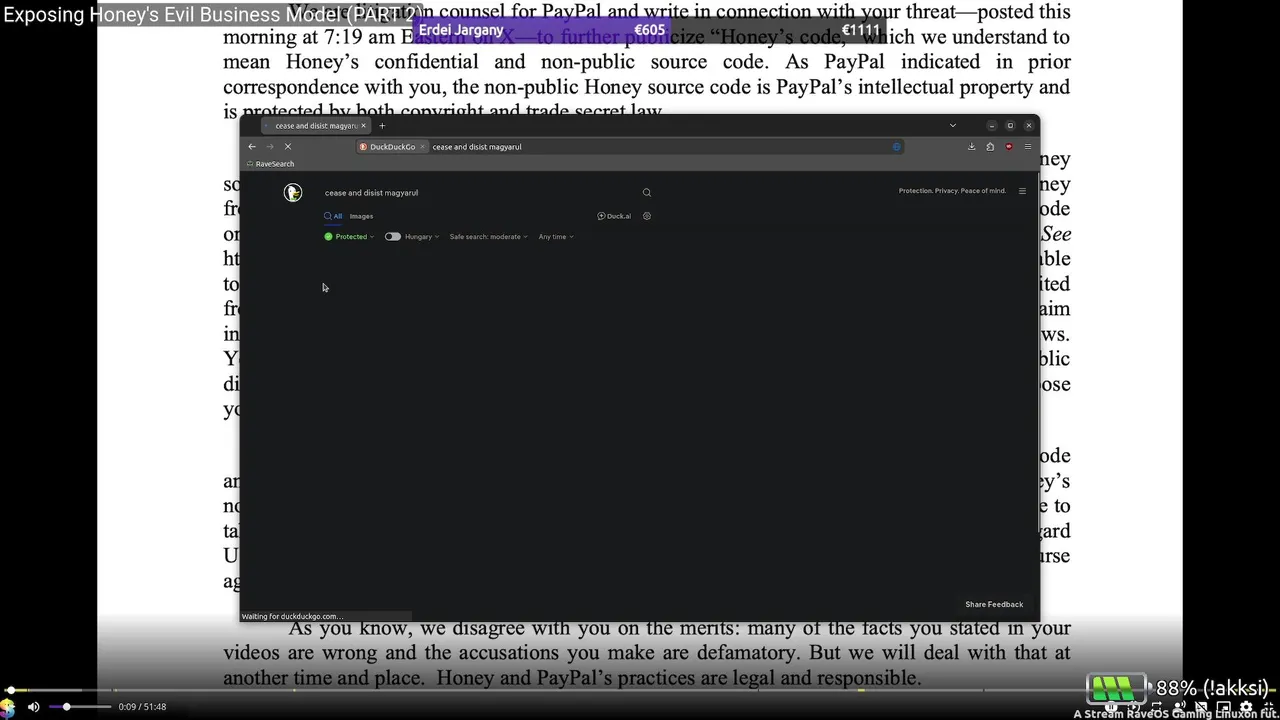The width and height of the screenshot is (1280, 720).
Task: Toggle the Hungary region switch
Action: tap(393, 237)
